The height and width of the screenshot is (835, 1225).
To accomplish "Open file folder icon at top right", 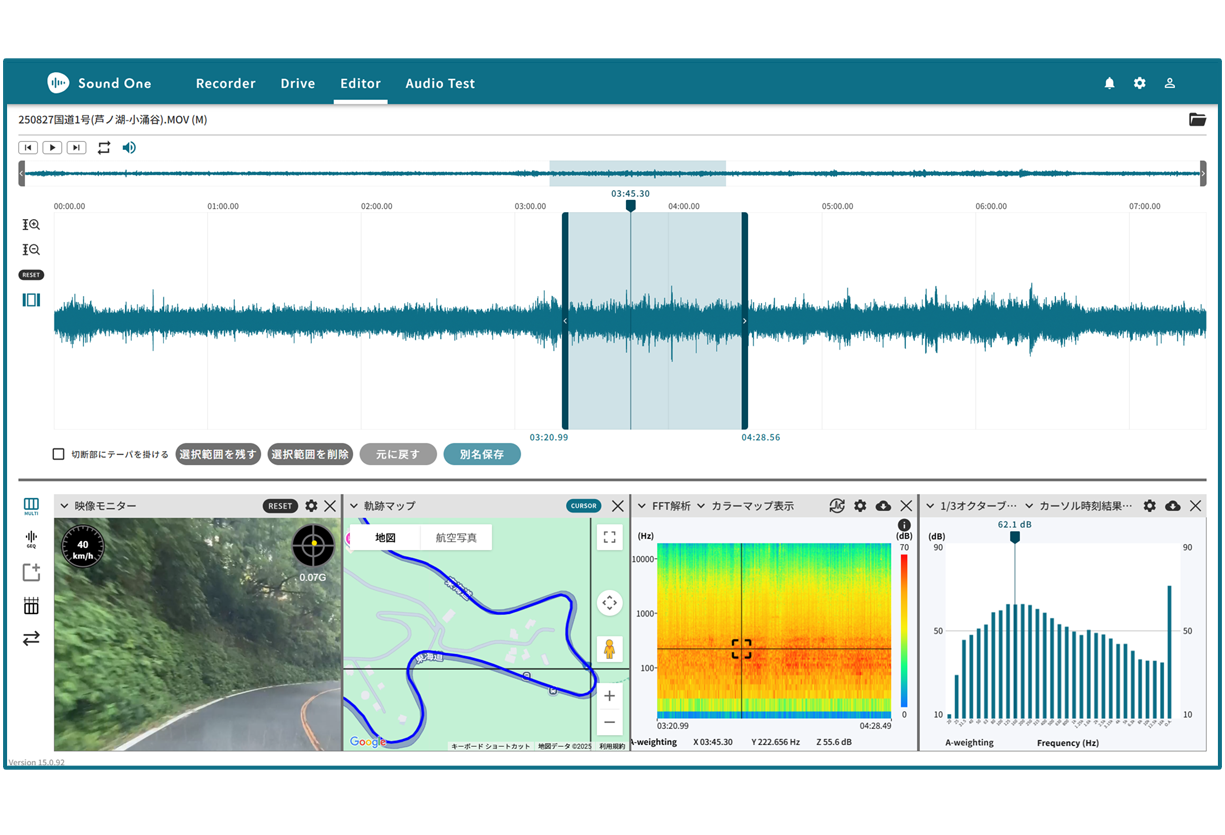I will coord(1197,120).
